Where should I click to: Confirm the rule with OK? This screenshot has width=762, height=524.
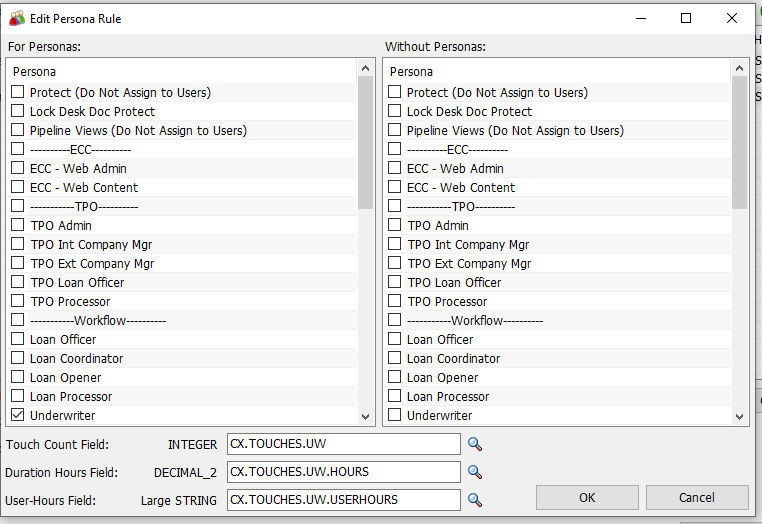tap(587, 498)
